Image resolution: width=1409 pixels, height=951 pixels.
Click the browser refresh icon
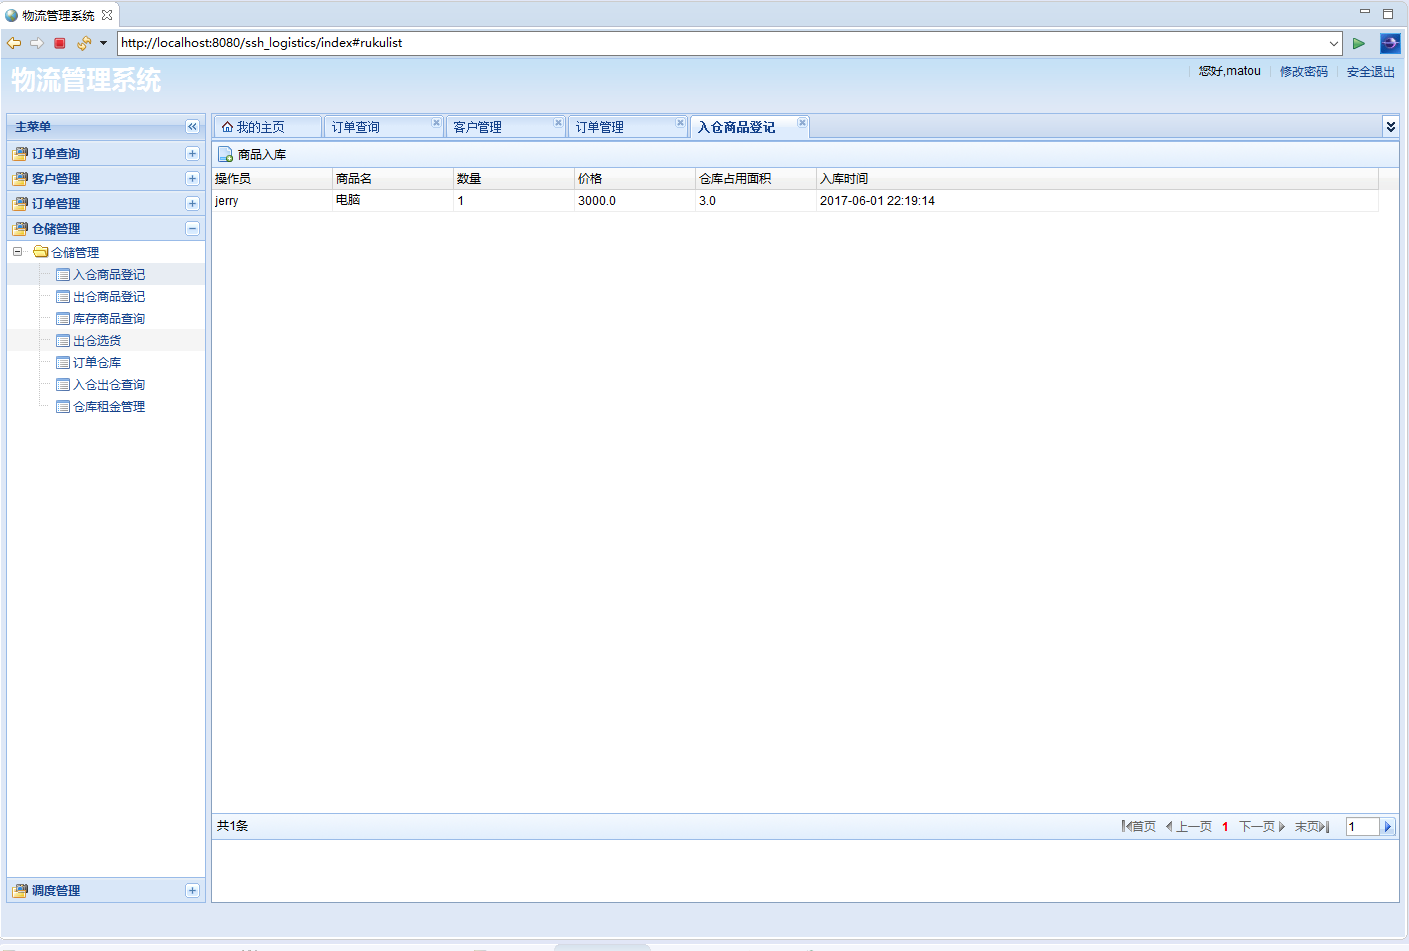[83, 43]
